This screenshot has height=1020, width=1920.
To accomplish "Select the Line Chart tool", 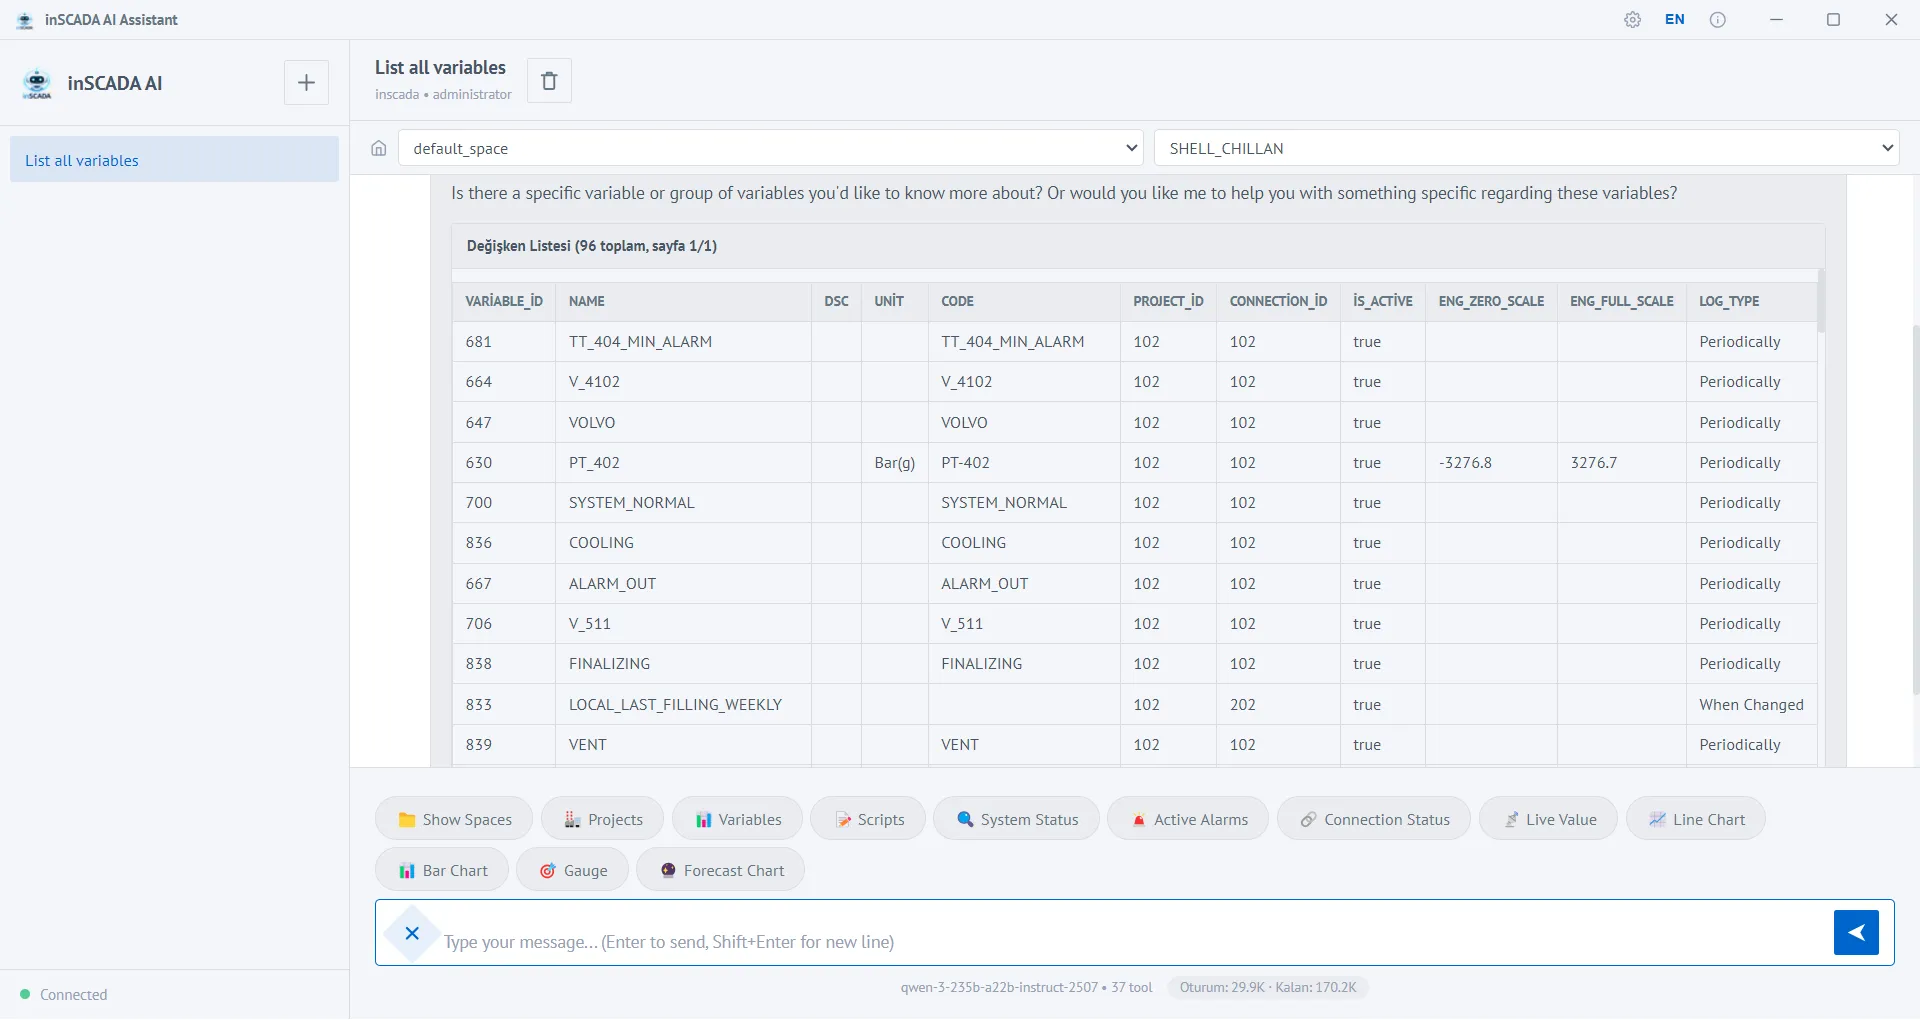I will click(1696, 818).
